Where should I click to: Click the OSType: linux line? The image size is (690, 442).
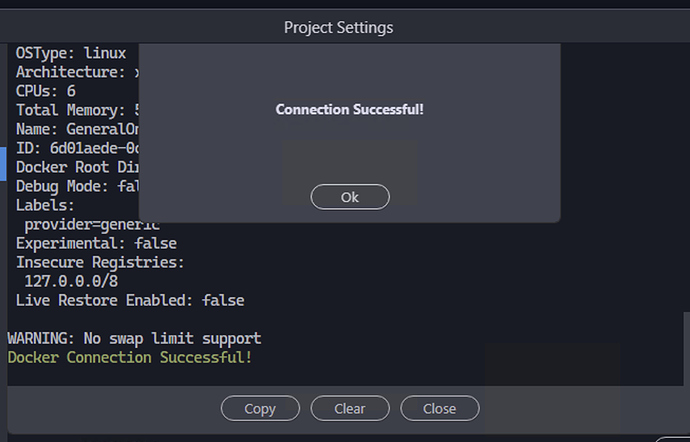click(71, 53)
